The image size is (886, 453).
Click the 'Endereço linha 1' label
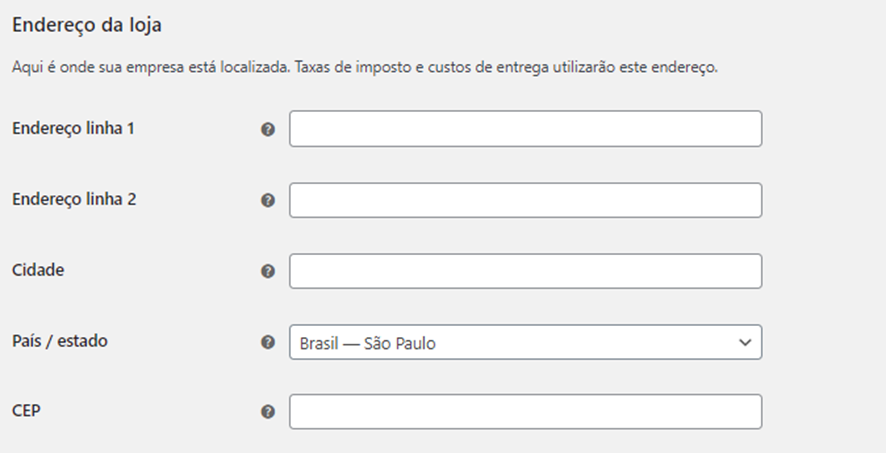[74, 128]
